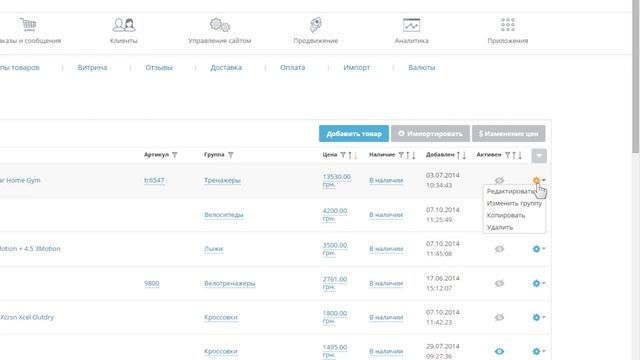640x360 pixels.
Task: Open the Приложения grid icon
Action: click(508, 25)
